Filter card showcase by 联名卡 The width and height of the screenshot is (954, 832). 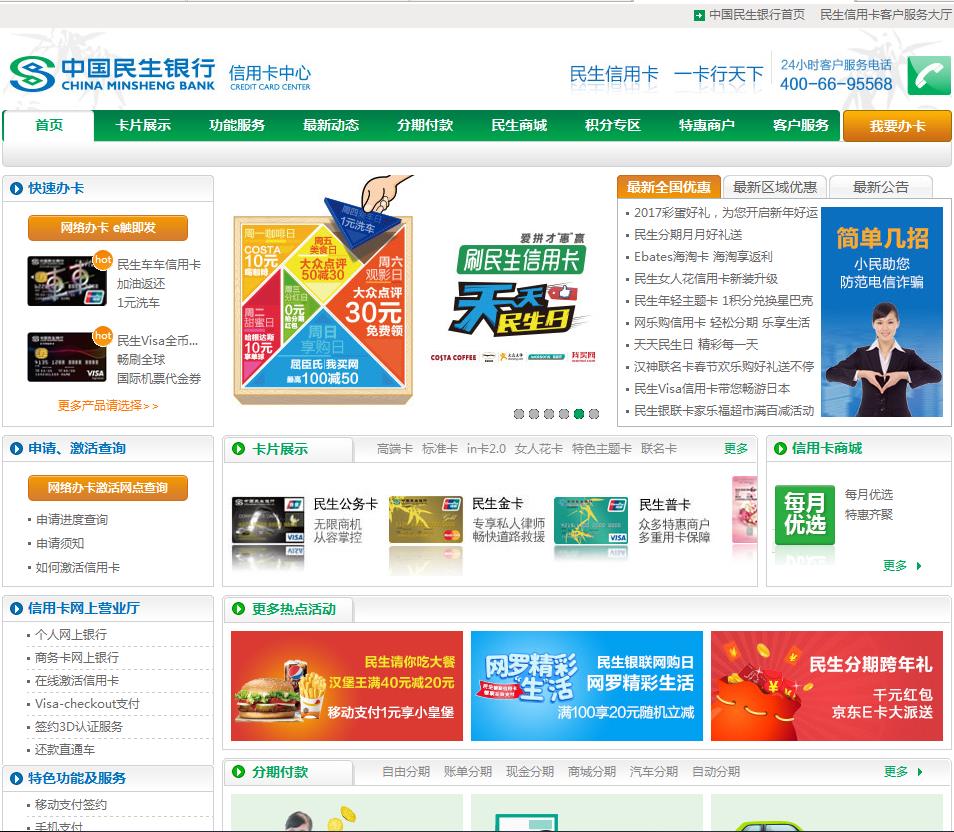coord(658,449)
